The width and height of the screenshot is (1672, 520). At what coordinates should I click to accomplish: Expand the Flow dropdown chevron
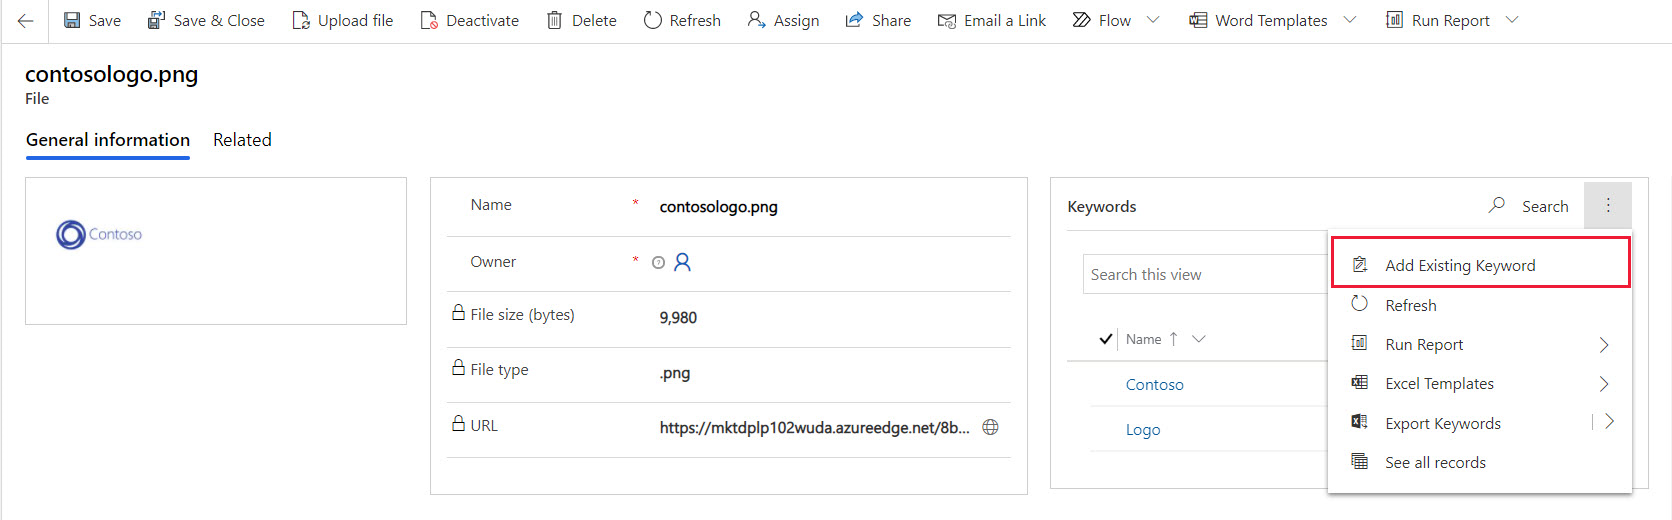click(x=1153, y=20)
